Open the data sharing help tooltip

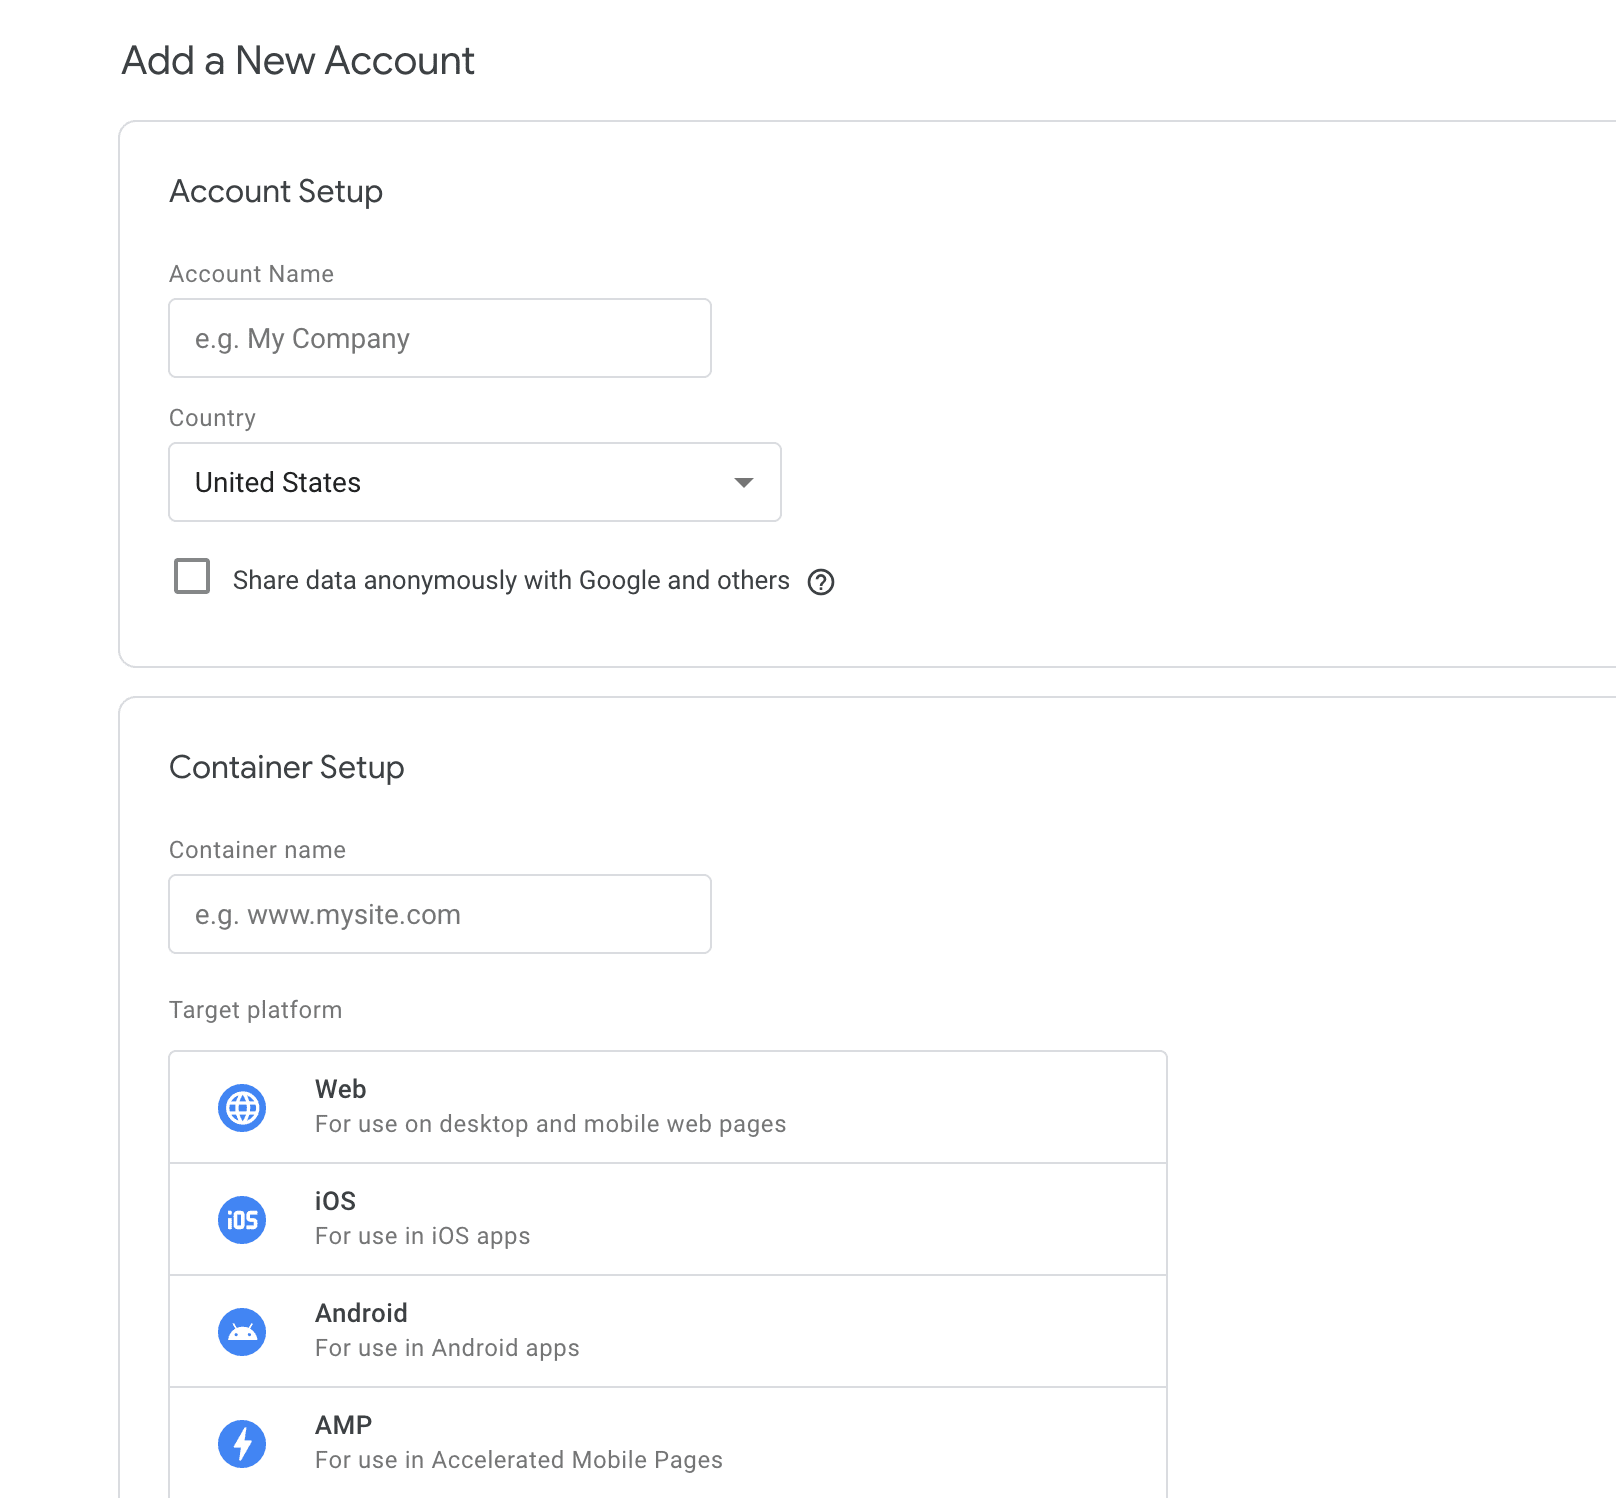coord(821,582)
